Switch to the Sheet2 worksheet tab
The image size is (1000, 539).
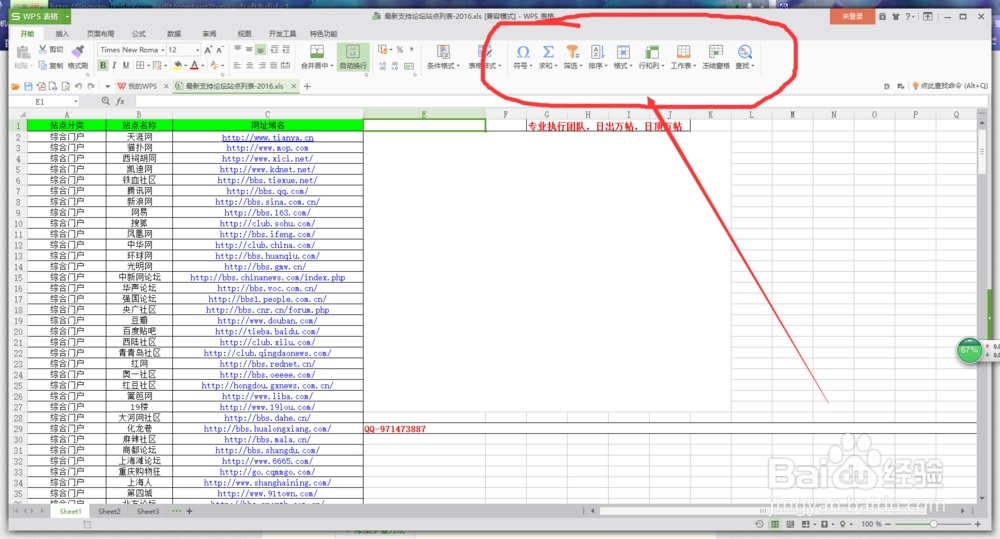[109, 512]
